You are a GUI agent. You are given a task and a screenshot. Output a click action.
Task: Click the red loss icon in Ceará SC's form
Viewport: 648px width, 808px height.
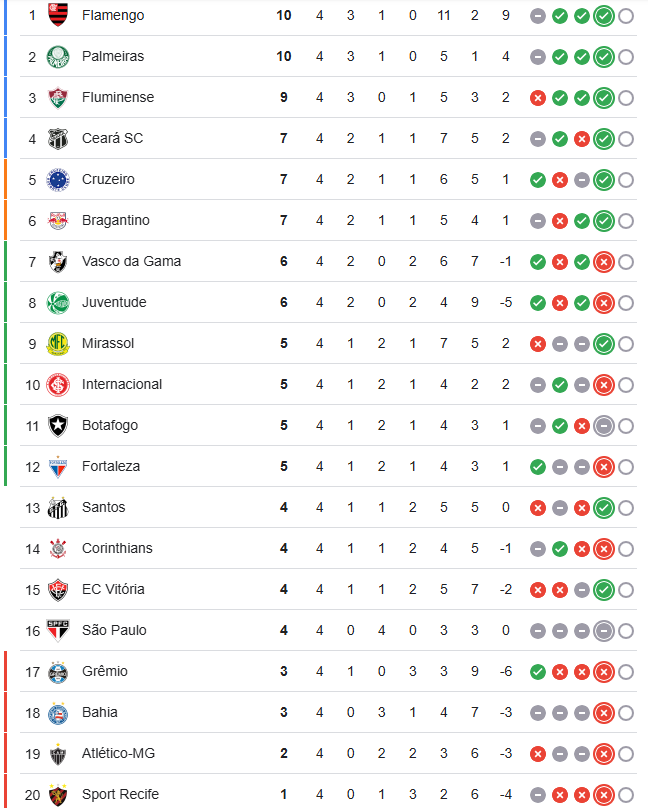click(582, 139)
